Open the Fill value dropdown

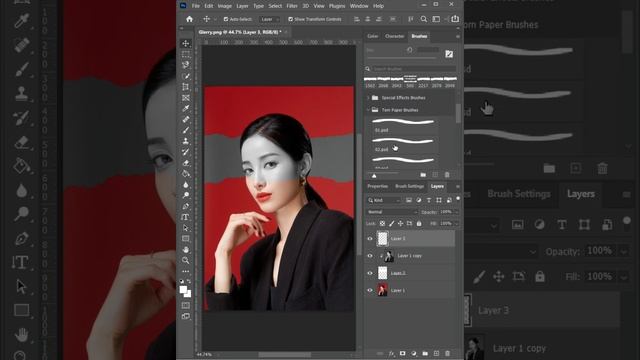(x=456, y=223)
